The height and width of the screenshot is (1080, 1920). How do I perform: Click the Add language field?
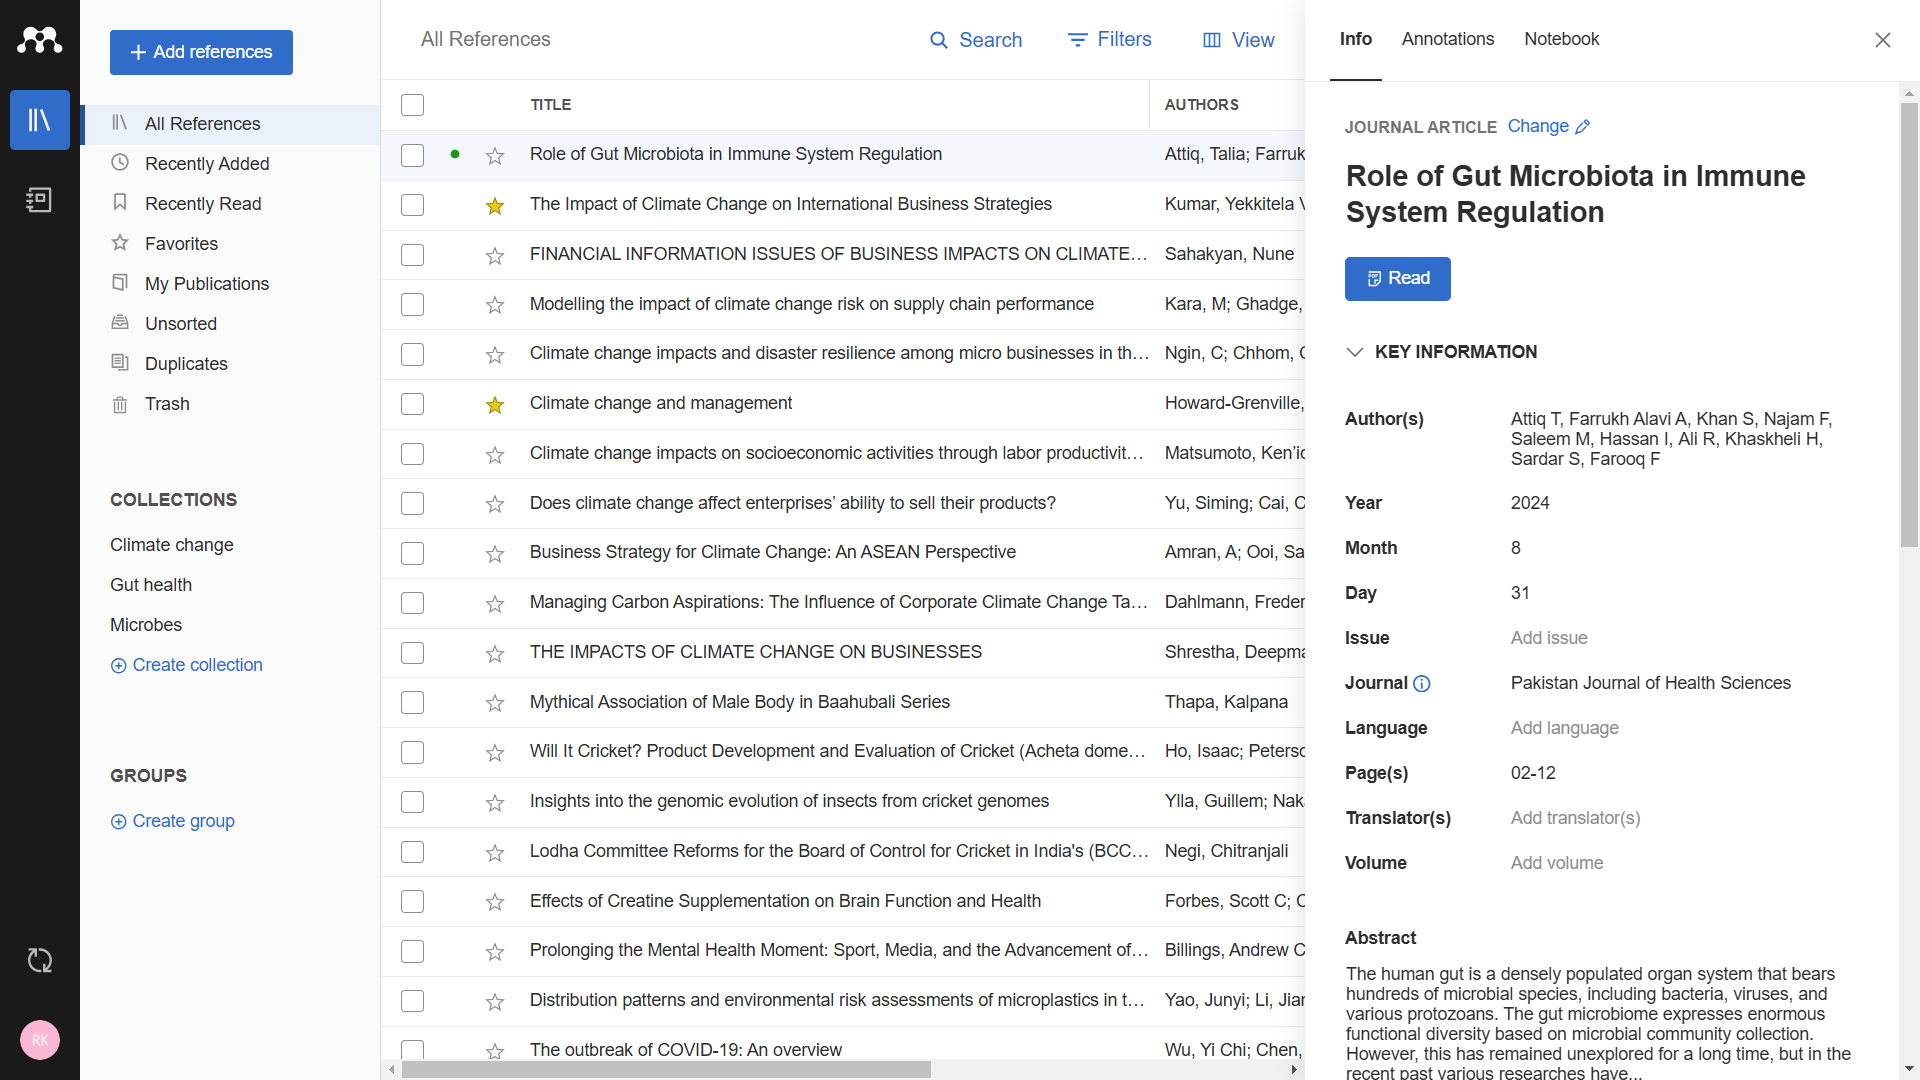(1564, 729)
